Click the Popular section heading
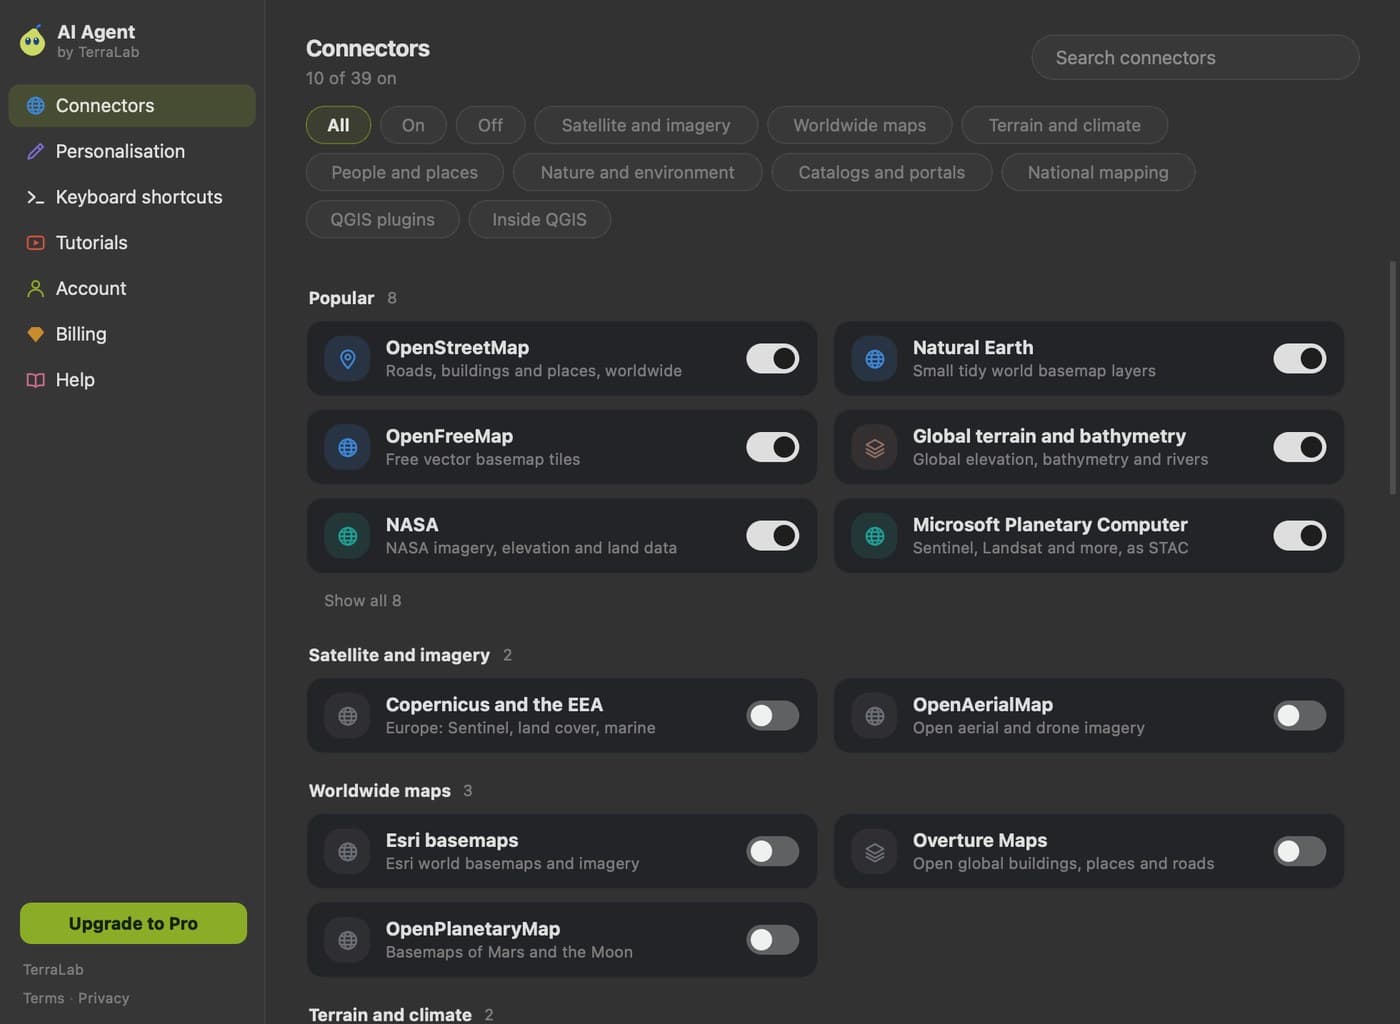Viewport: 1400px width, 1024px height. pyautogui.click(x=341, y=298)
